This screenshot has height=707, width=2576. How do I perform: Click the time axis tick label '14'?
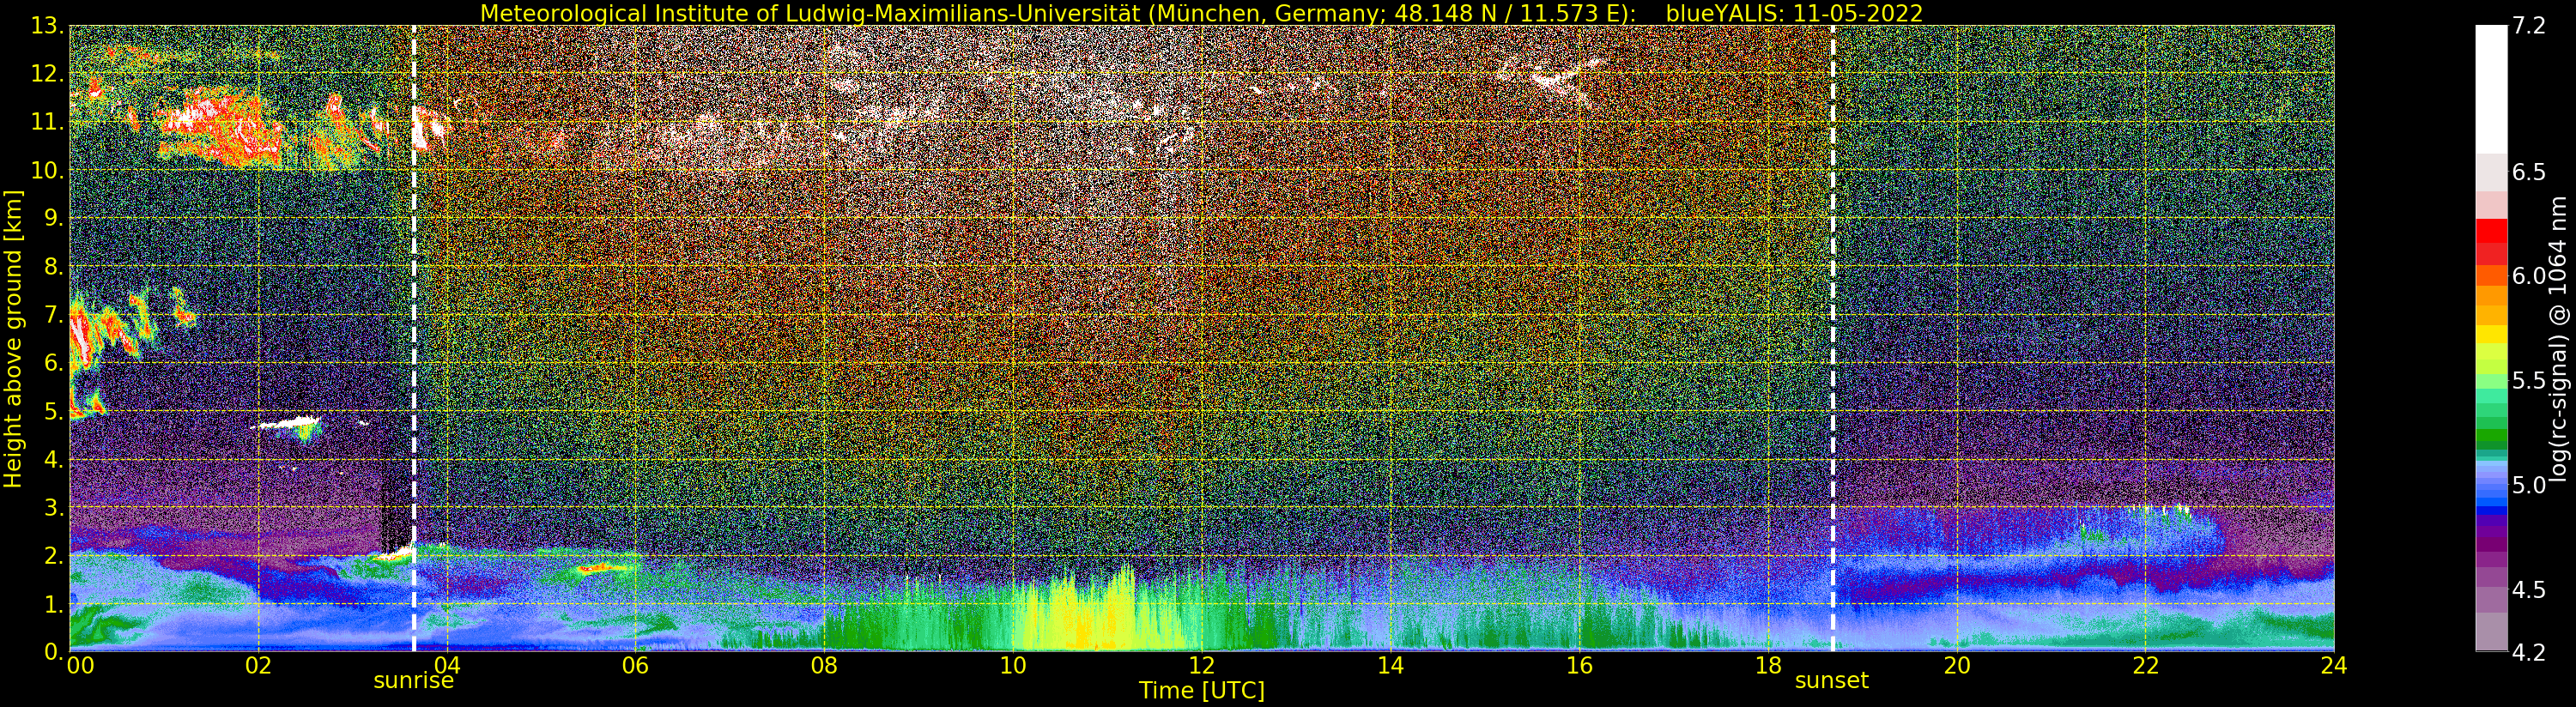click(x=1390, y=665)
